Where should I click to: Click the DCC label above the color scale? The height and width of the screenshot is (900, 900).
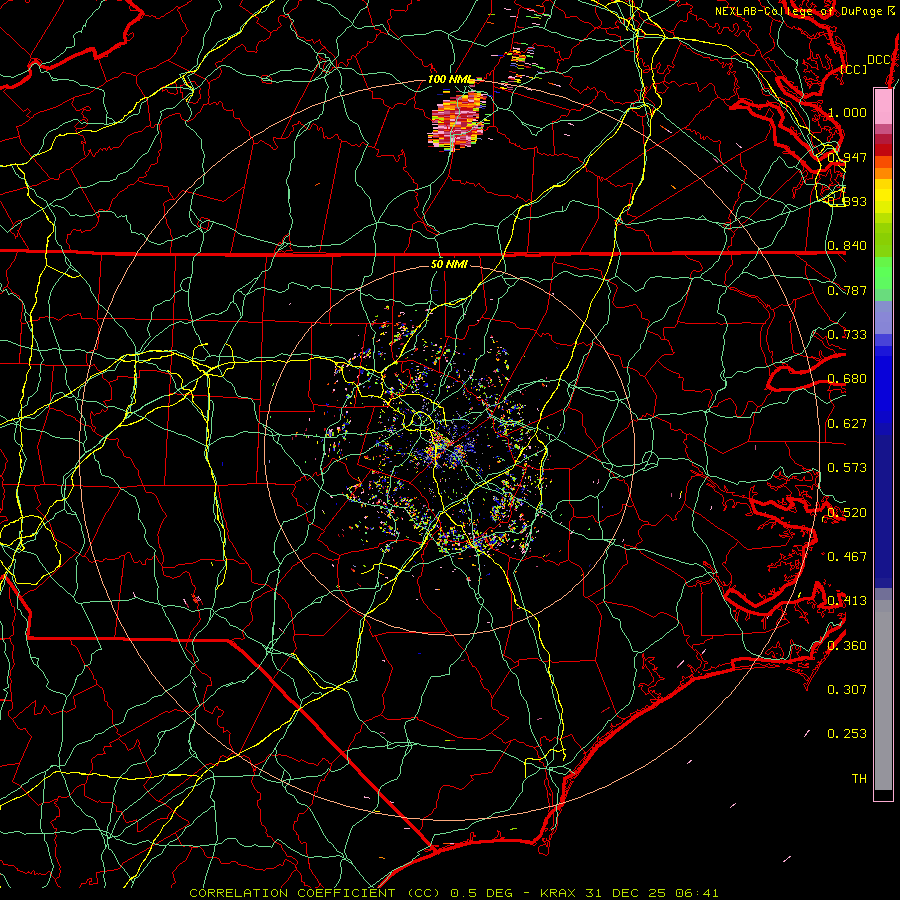point(879,60)
